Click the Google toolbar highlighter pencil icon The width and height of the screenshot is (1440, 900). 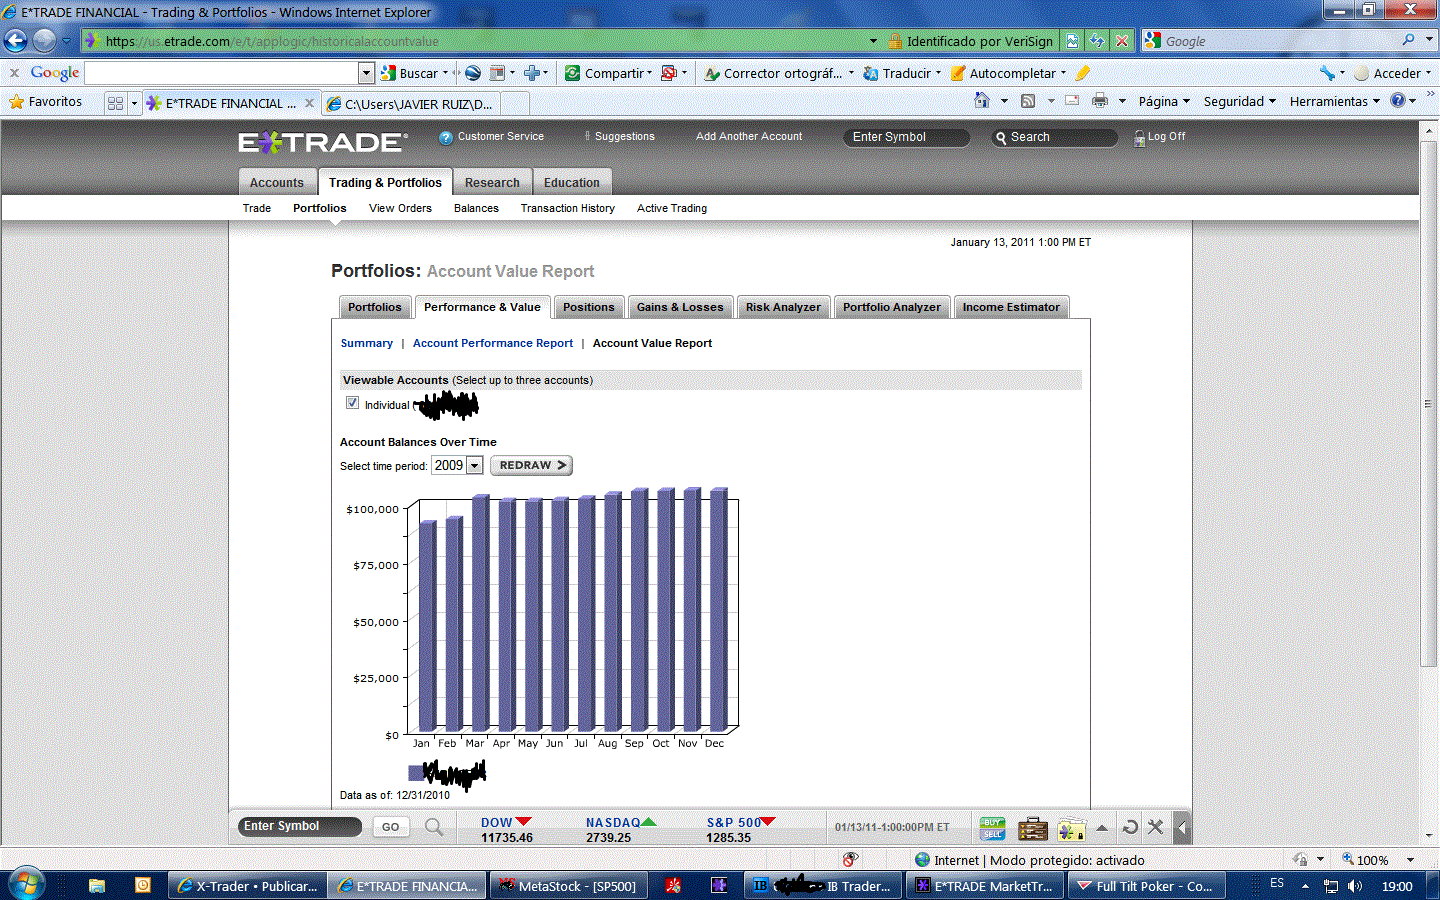(1083, 73)
